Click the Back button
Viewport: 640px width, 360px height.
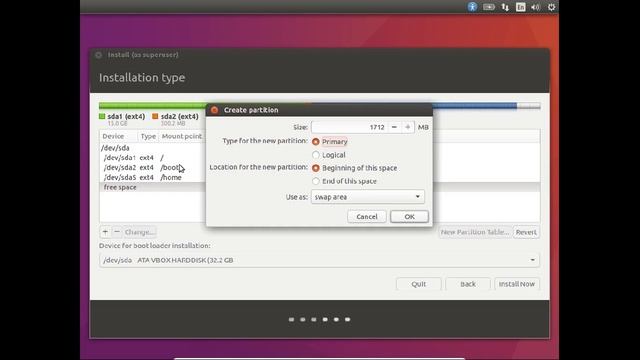click(468, 284)
